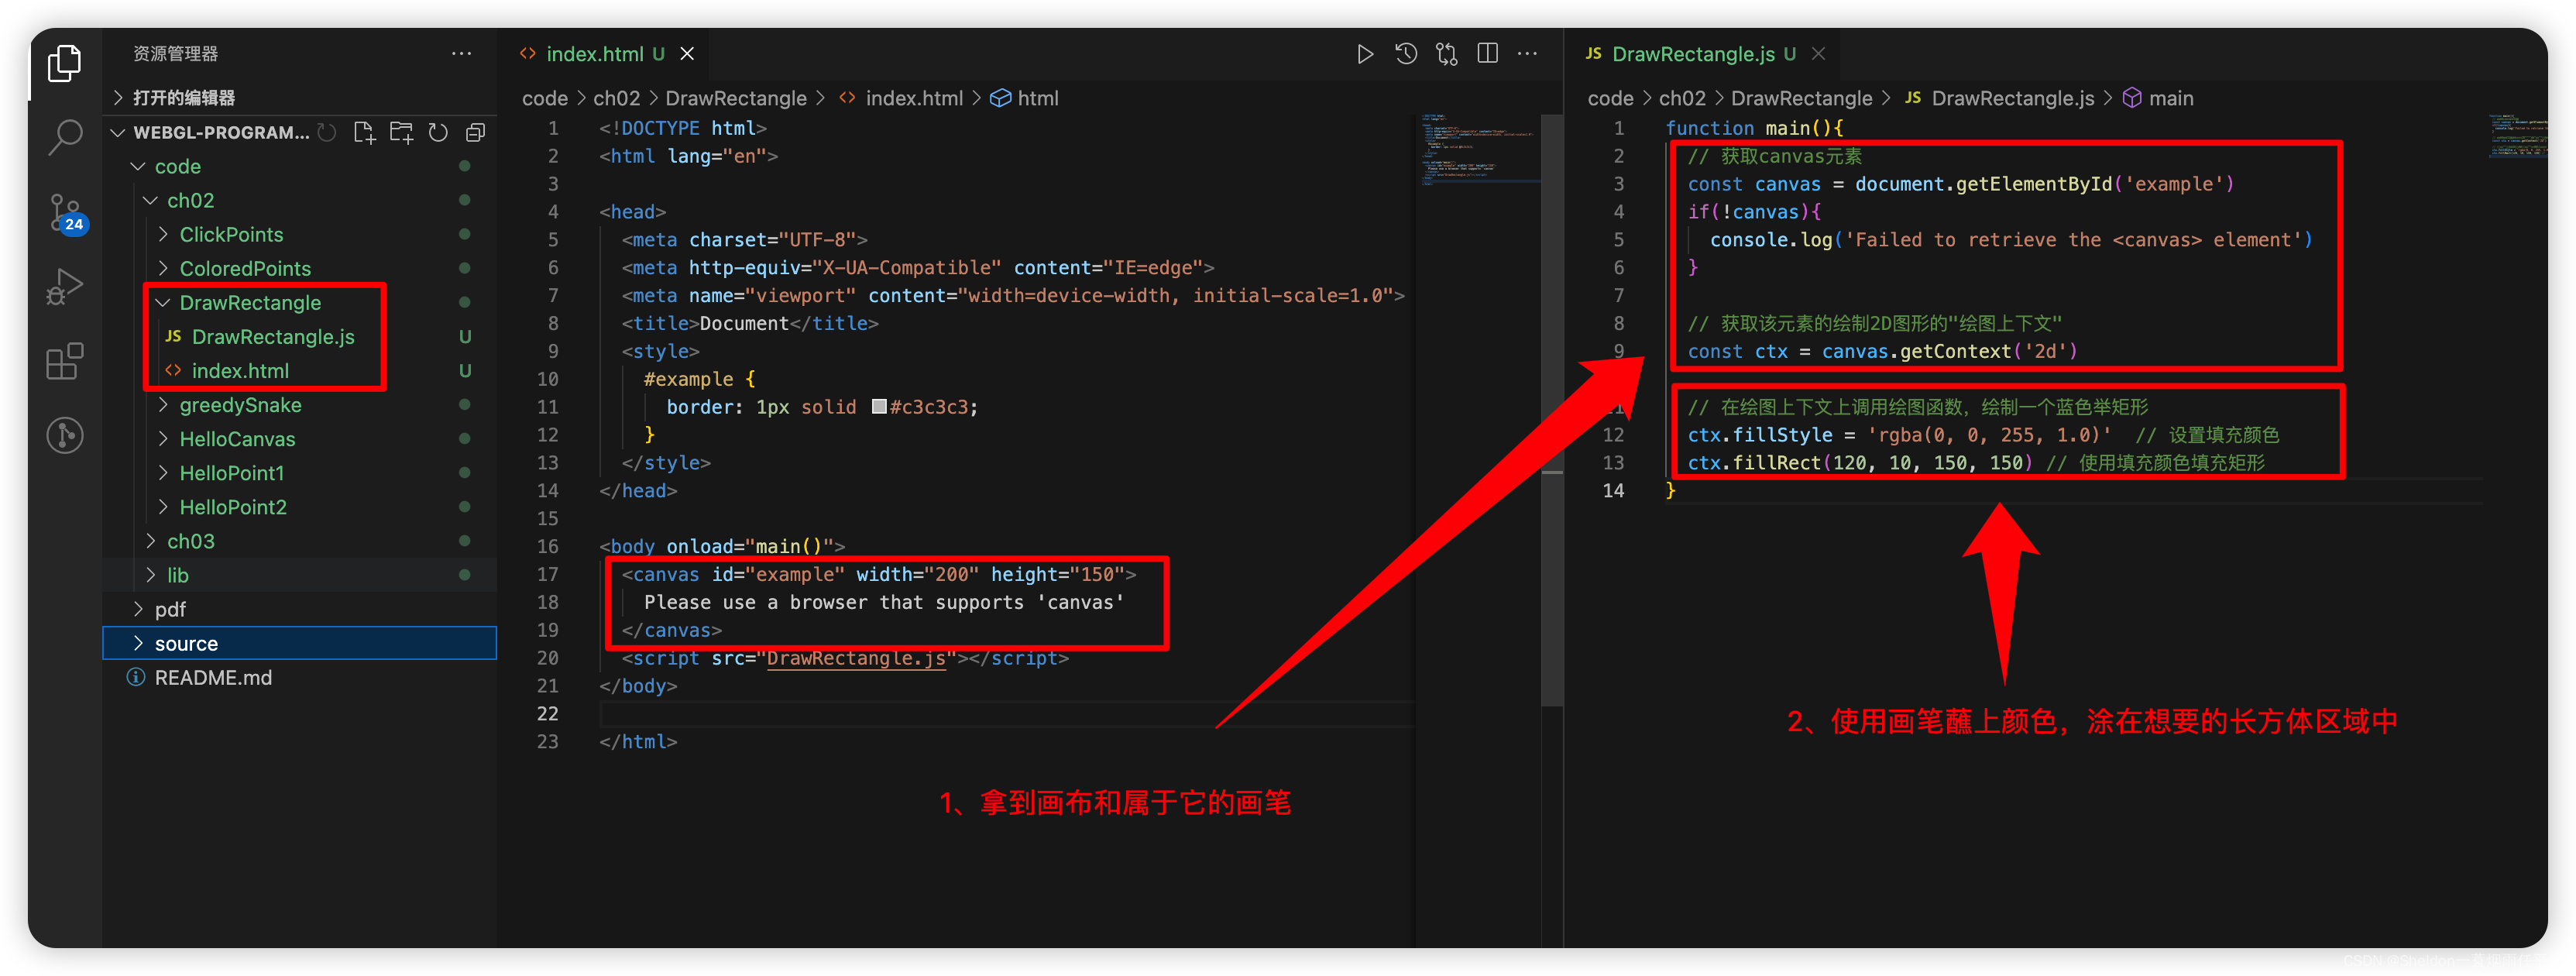
Task: Refresh the explorer file tree
Action: (438, 133)
